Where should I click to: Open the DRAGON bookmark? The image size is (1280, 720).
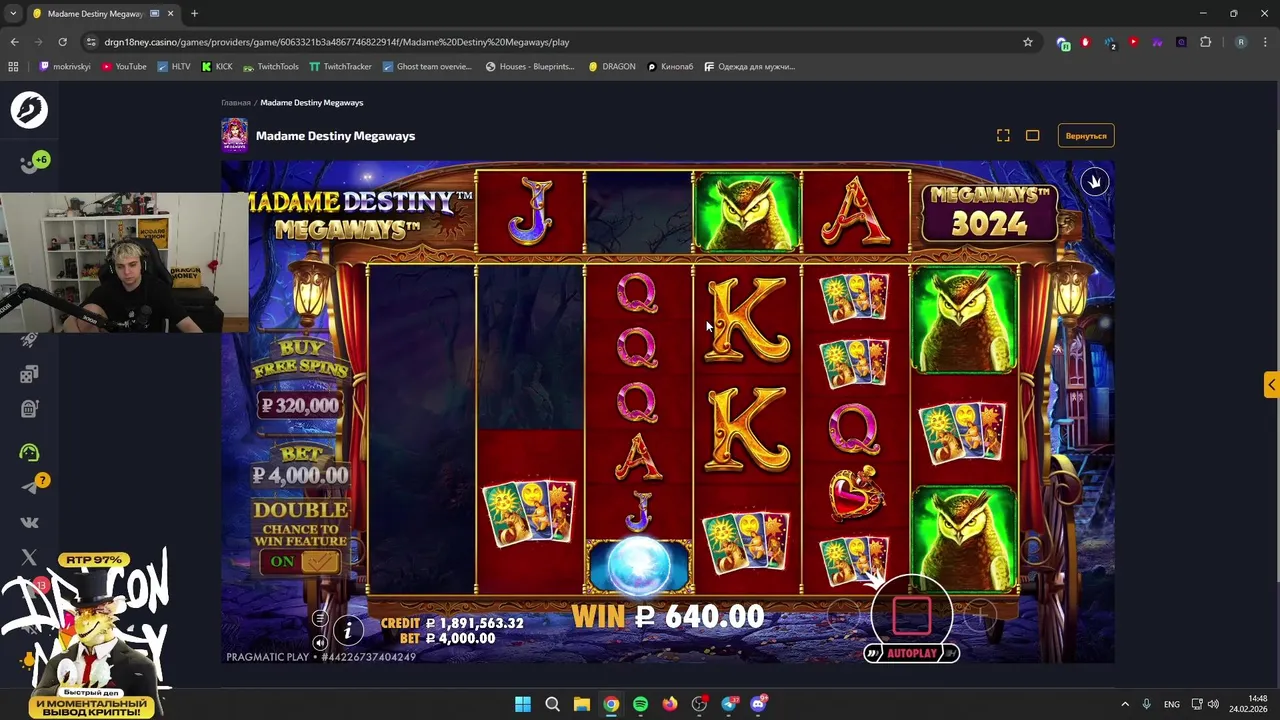[612, 67]
